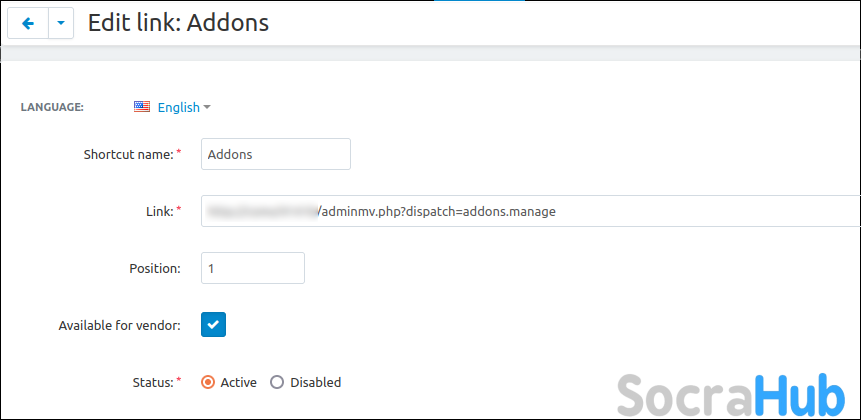The width and height of the screenshot is (861, 420).
Task: Click the Shortcut name label
Action: 129,154
